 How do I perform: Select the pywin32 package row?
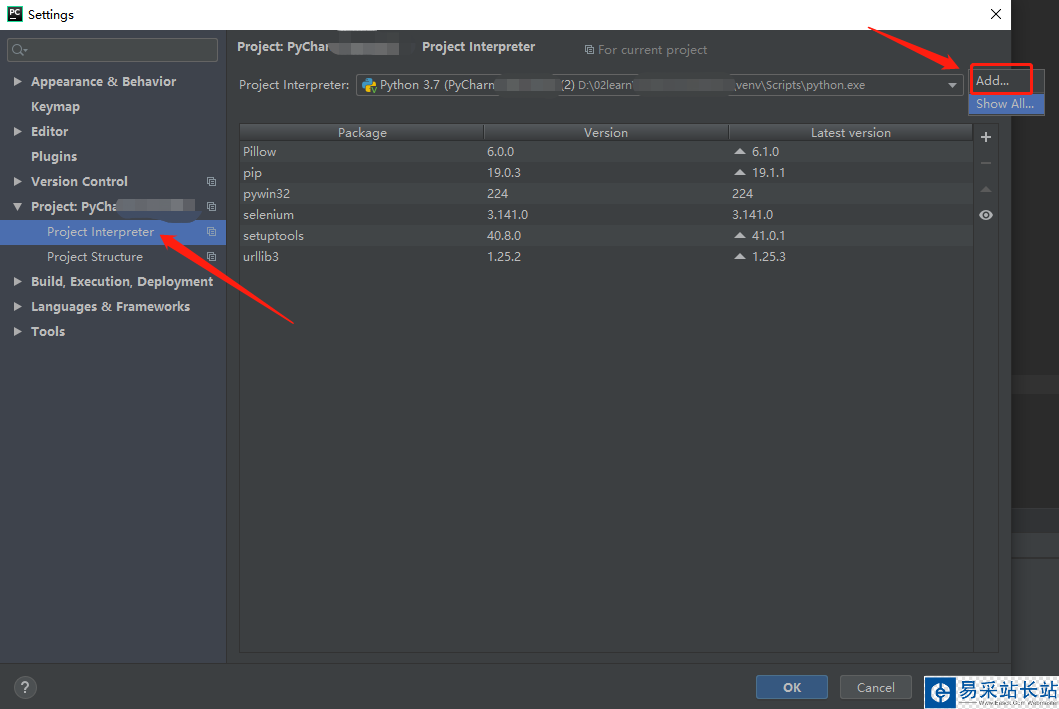[x=606, y=194]
